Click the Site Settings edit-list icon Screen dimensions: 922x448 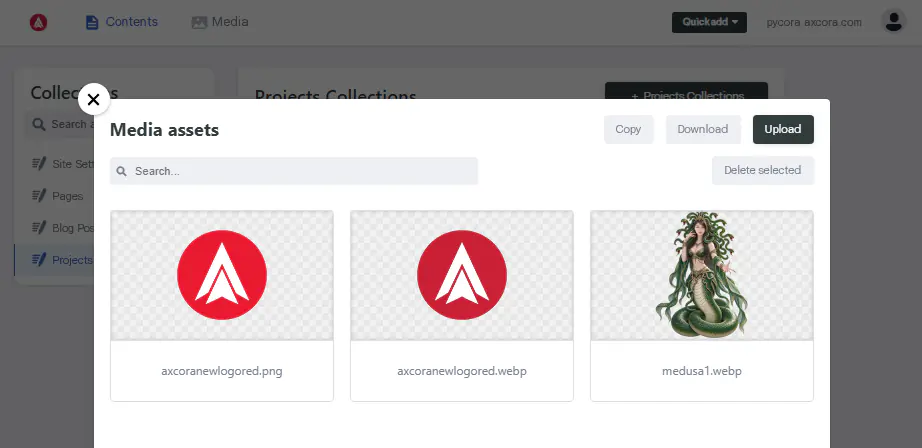point(39,163)
